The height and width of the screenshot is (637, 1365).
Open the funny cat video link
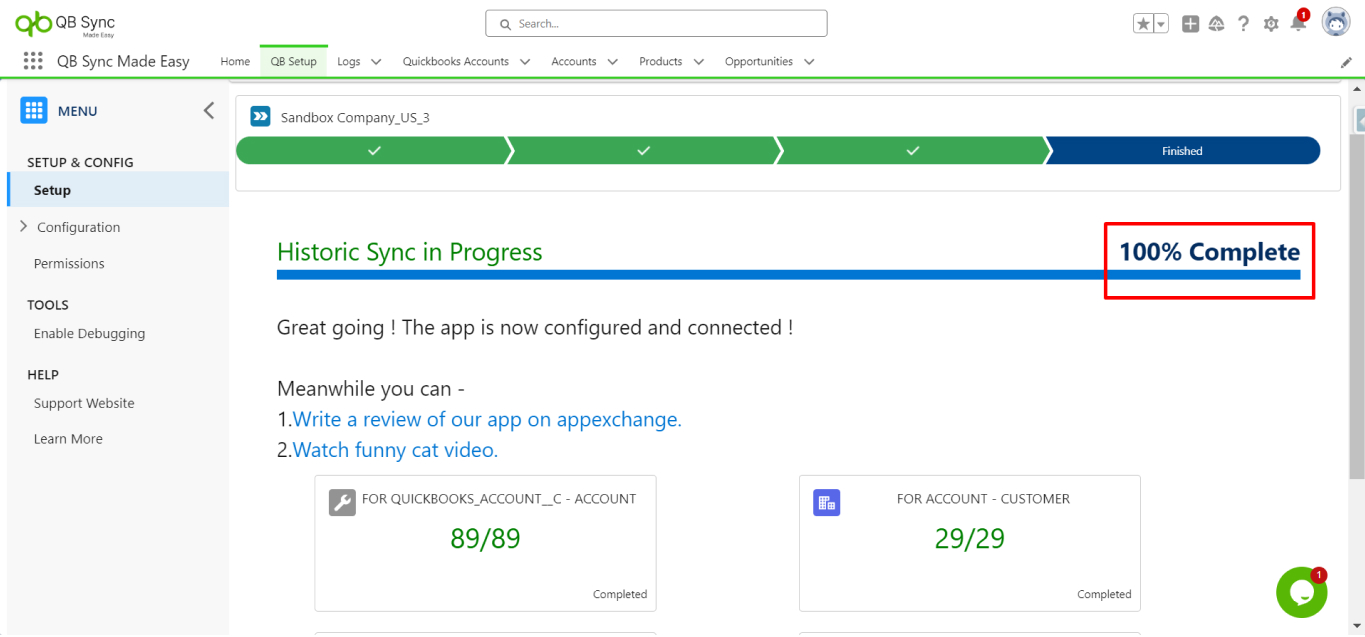395,450
